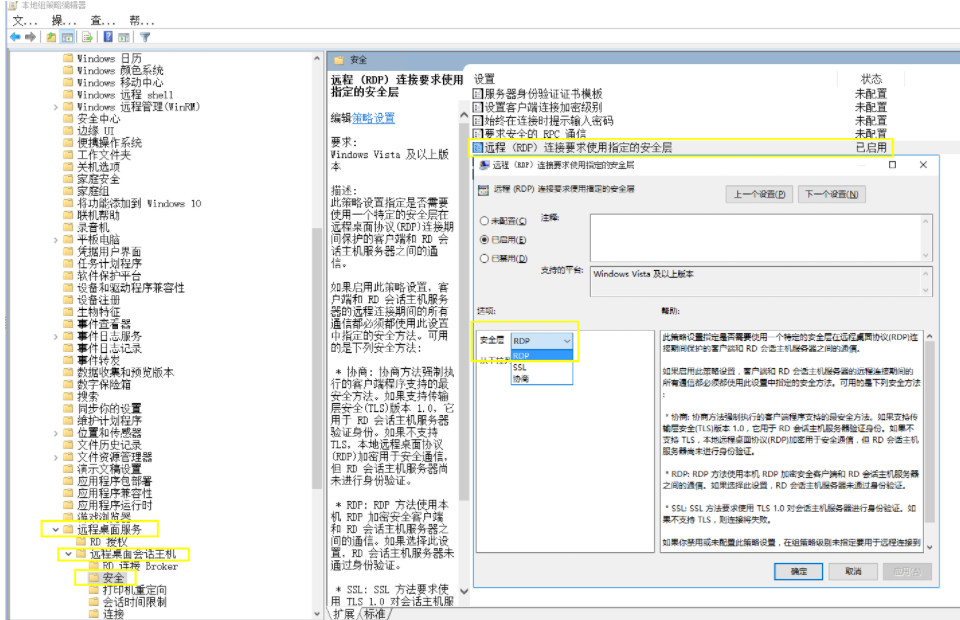Click the folder icon in the 安全 header bar
The width and height of the screenshot is (960, 620).
point(339,60)
